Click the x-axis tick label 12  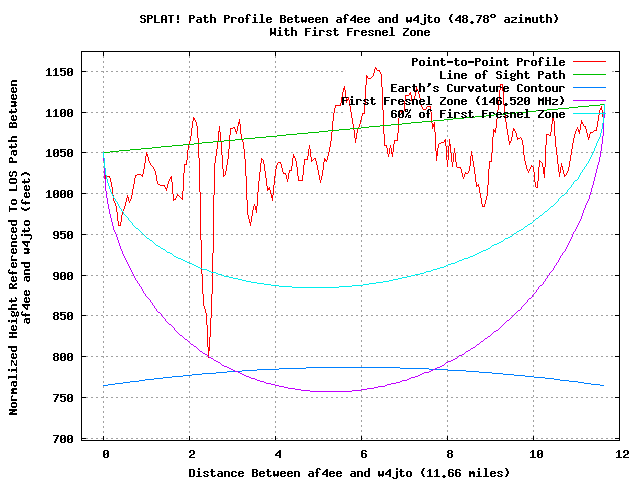pyautogui.click(x=622, y=454)
